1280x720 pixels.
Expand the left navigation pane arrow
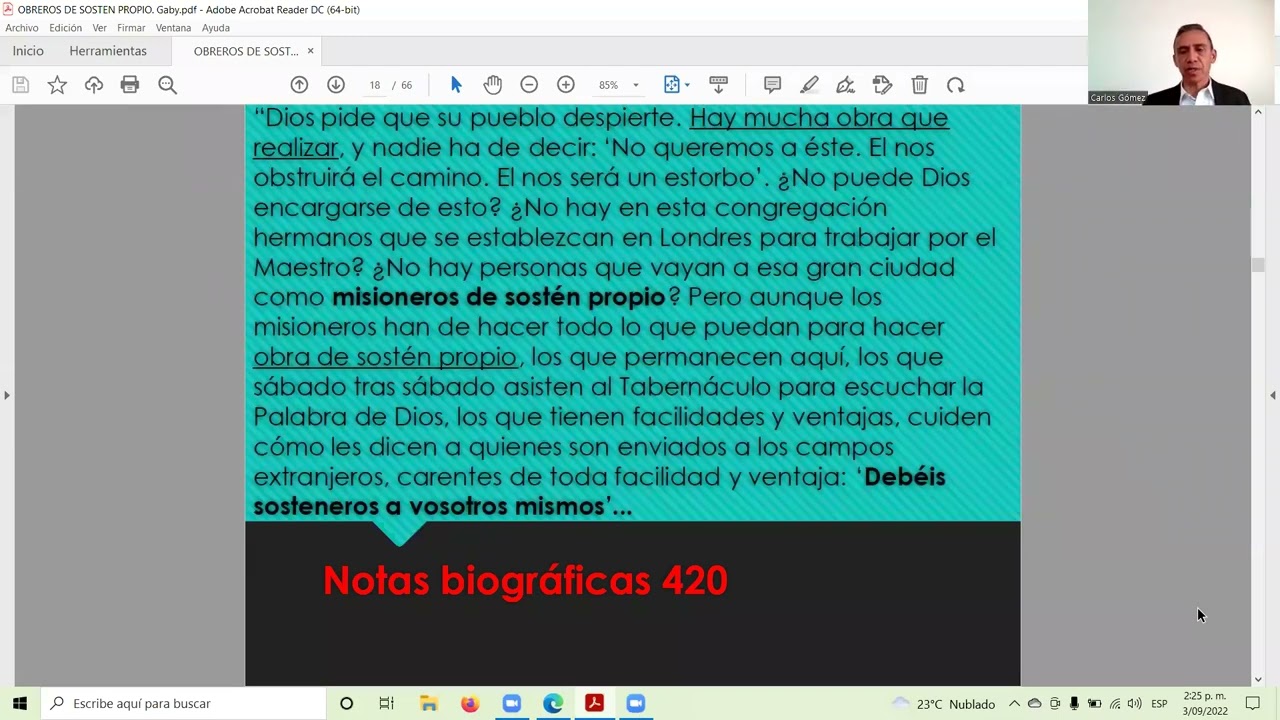pos(6,395)
